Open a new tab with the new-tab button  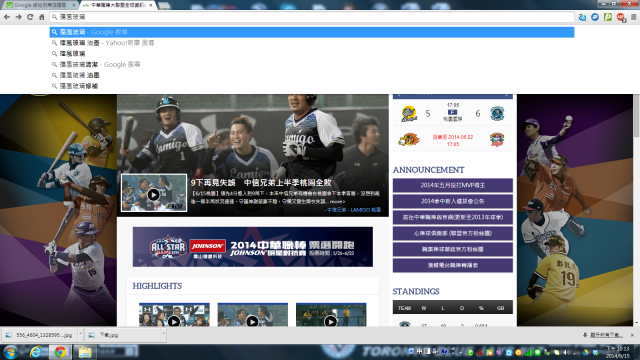point(164,5)
